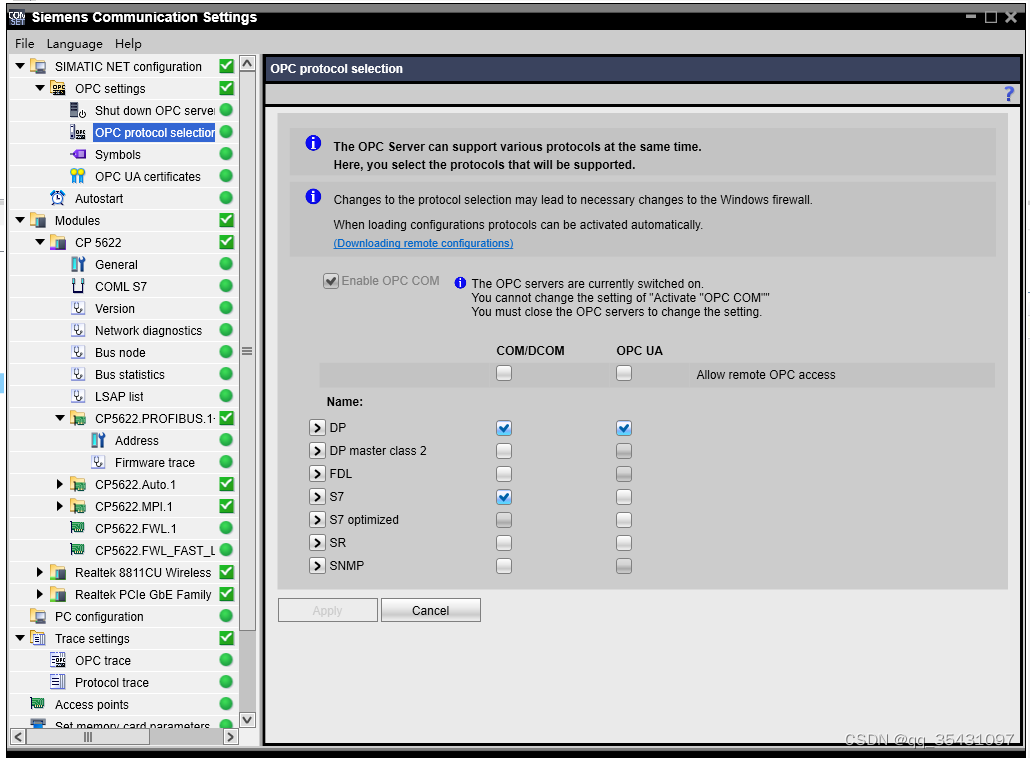Check FDL COM/DCOM checkbox
The image size is (1030, 758).
pyautogui.click(x=504, y=474)
